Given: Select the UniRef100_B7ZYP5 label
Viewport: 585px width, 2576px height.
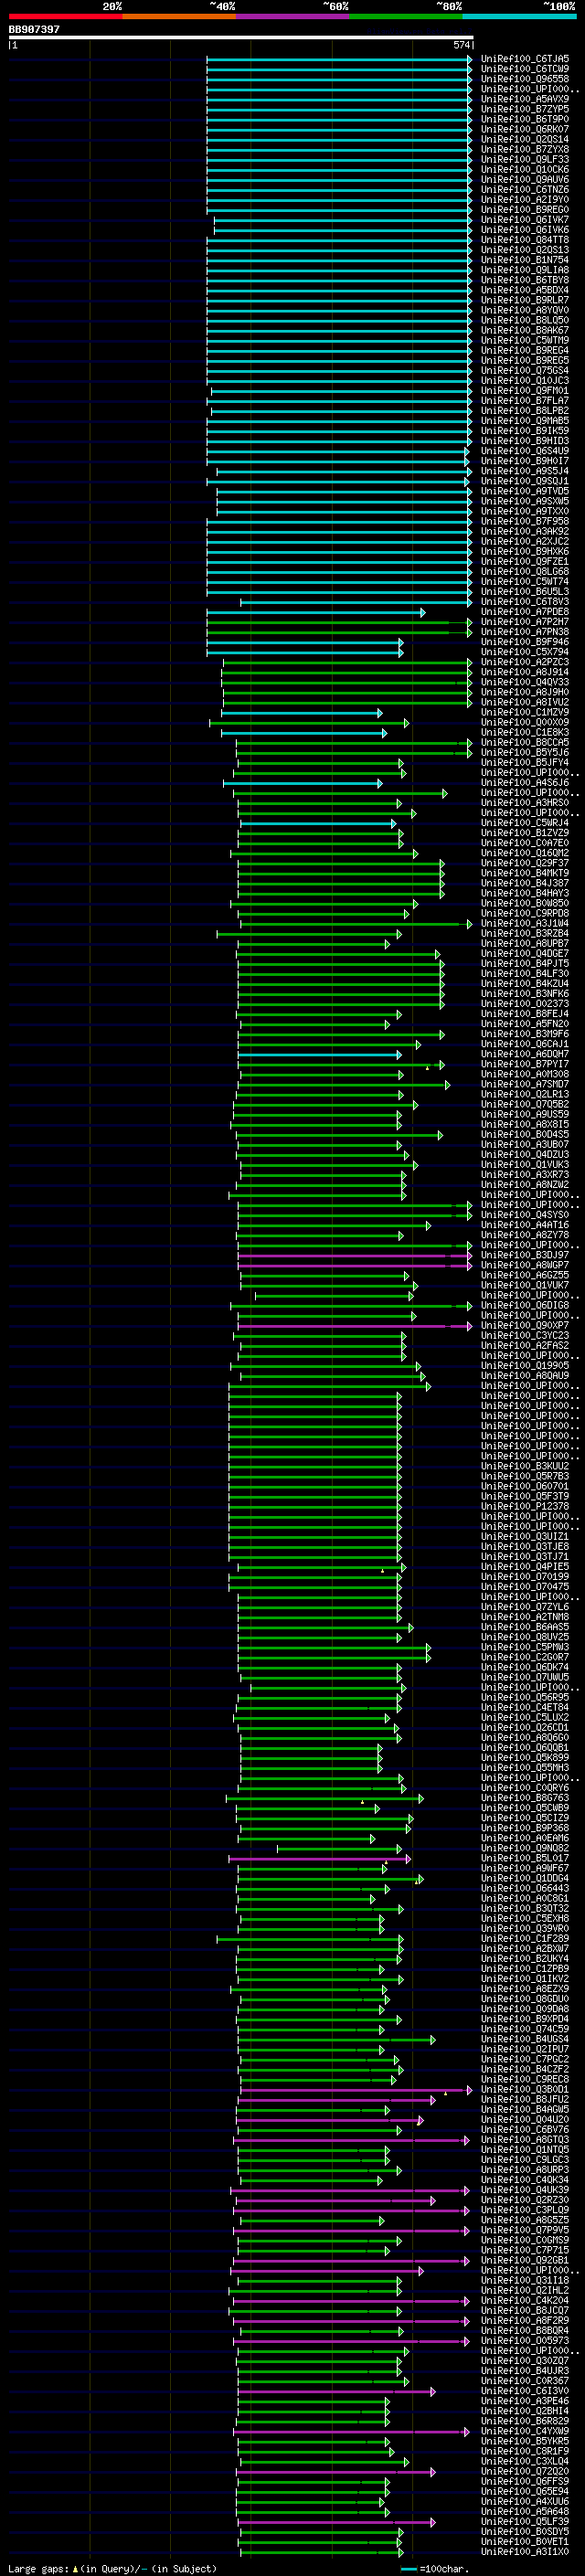Looking at the screenshot, I should point(524,109).
